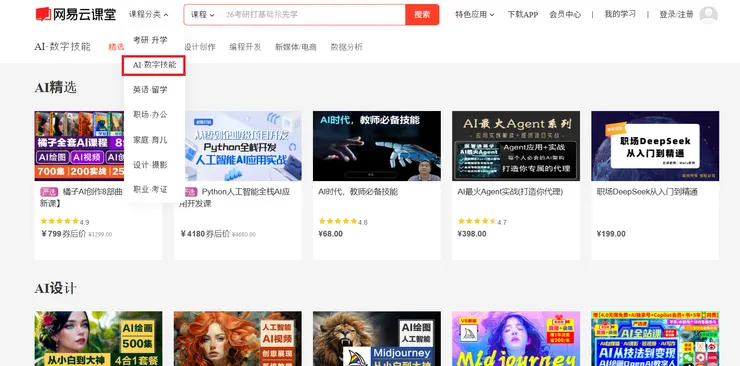Click the ¥68.00 price text
740x366 pixels.
[330, 233]
